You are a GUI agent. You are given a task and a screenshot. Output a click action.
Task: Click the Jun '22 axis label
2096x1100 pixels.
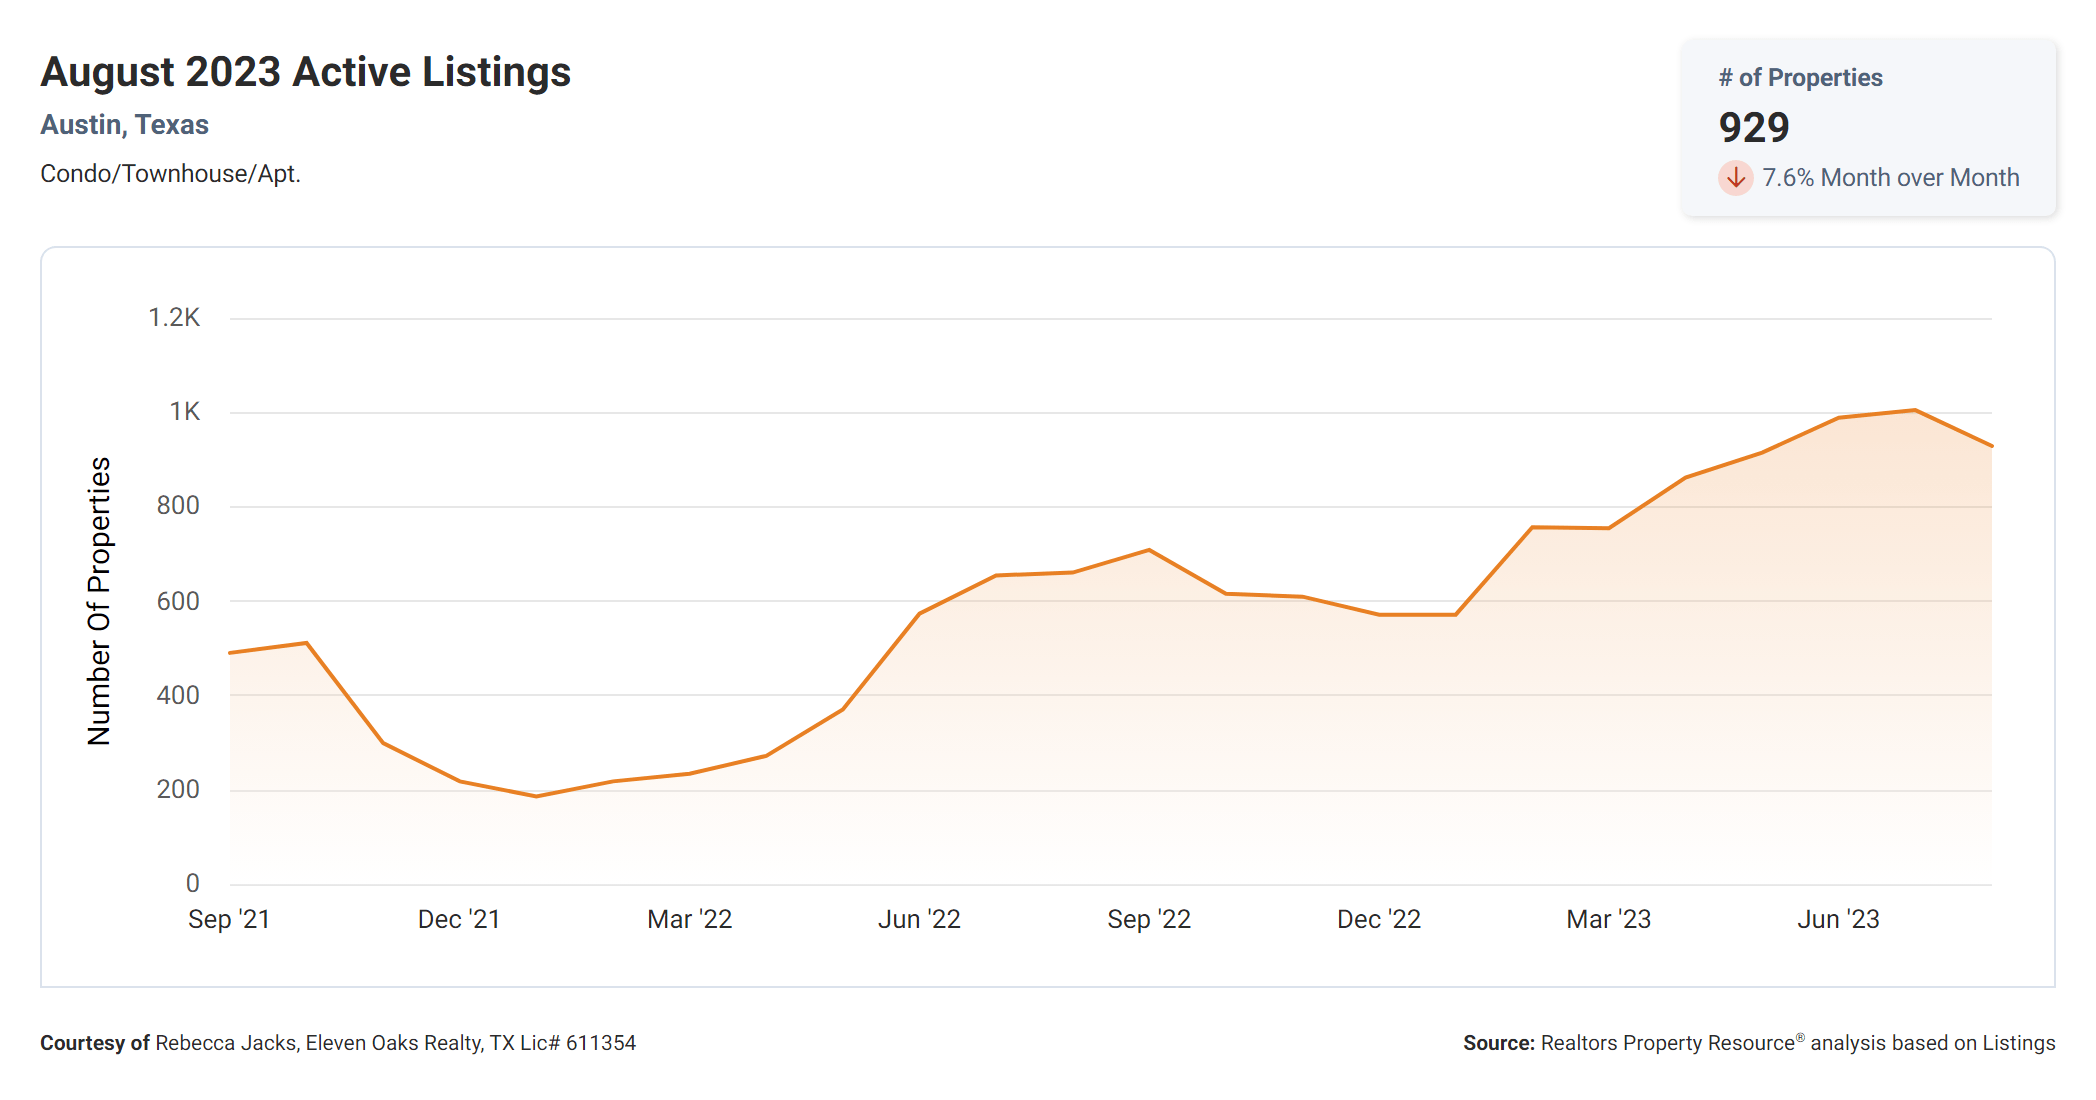coord(919,919)
